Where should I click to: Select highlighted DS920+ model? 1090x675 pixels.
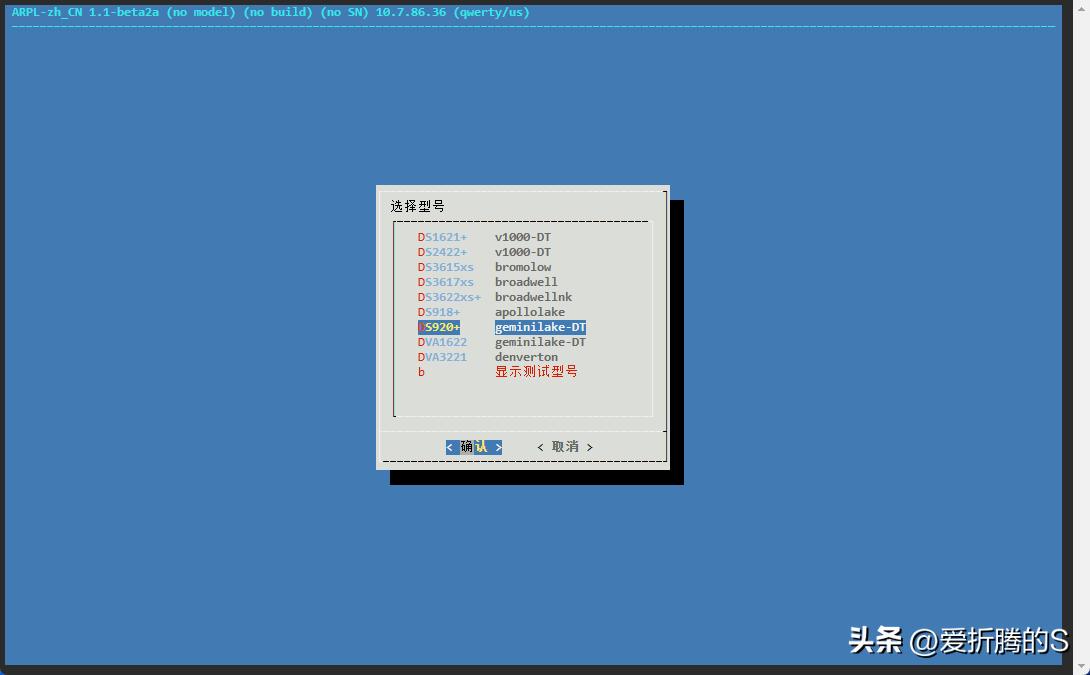502,327
